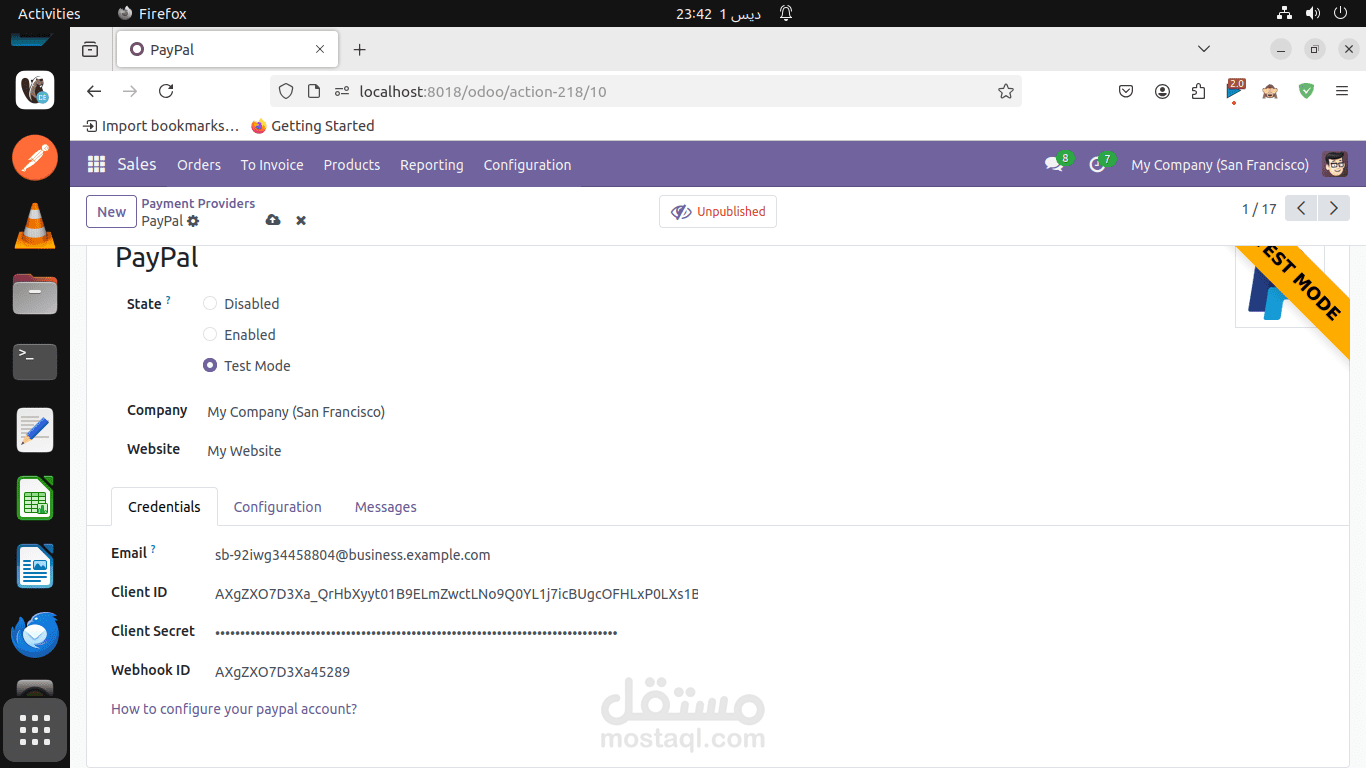The height and width of the screenshot is (768, 1366).
Task: Open a new Firefox tab
Action: pos(360,49)
